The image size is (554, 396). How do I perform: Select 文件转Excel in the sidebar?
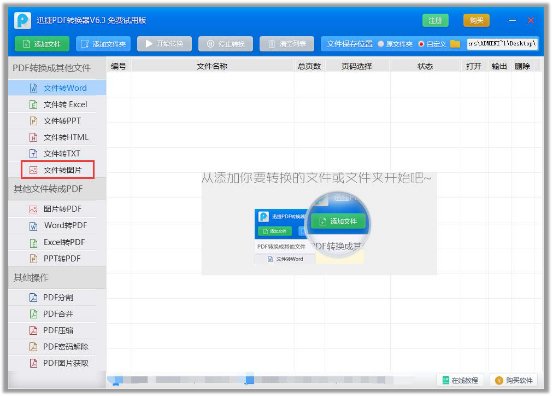tap(57, 105)
